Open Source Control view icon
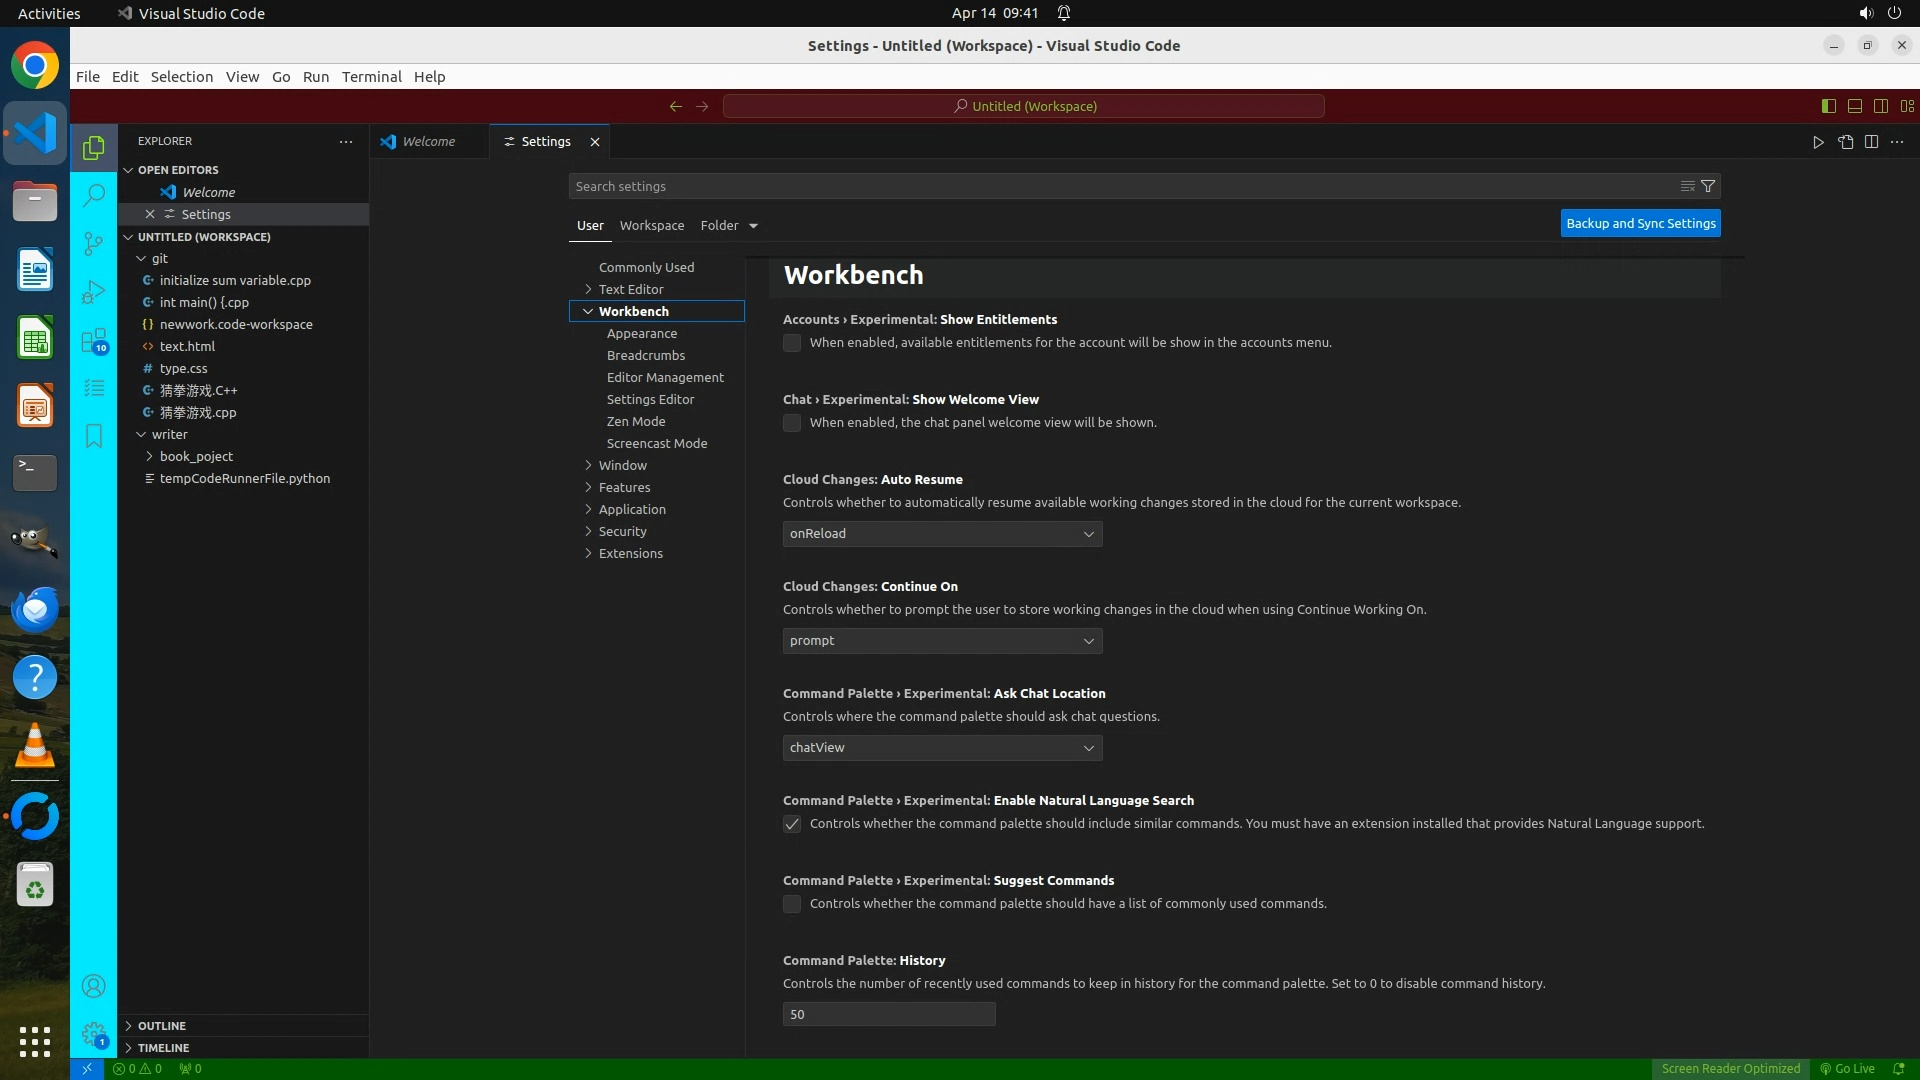Viewport: 1920px width, 1080px height. [94, 244]
